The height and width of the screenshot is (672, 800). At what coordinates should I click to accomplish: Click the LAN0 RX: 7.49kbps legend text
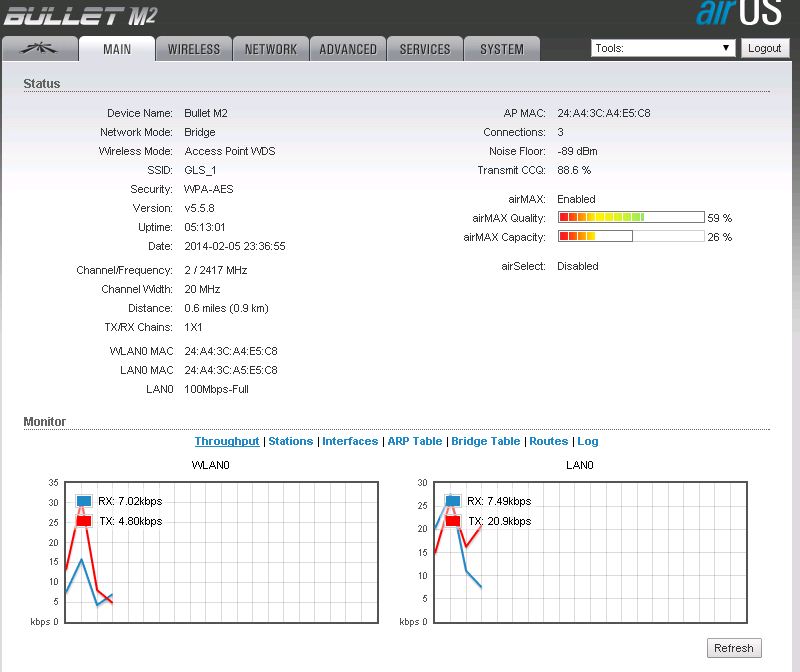(499, 501)
